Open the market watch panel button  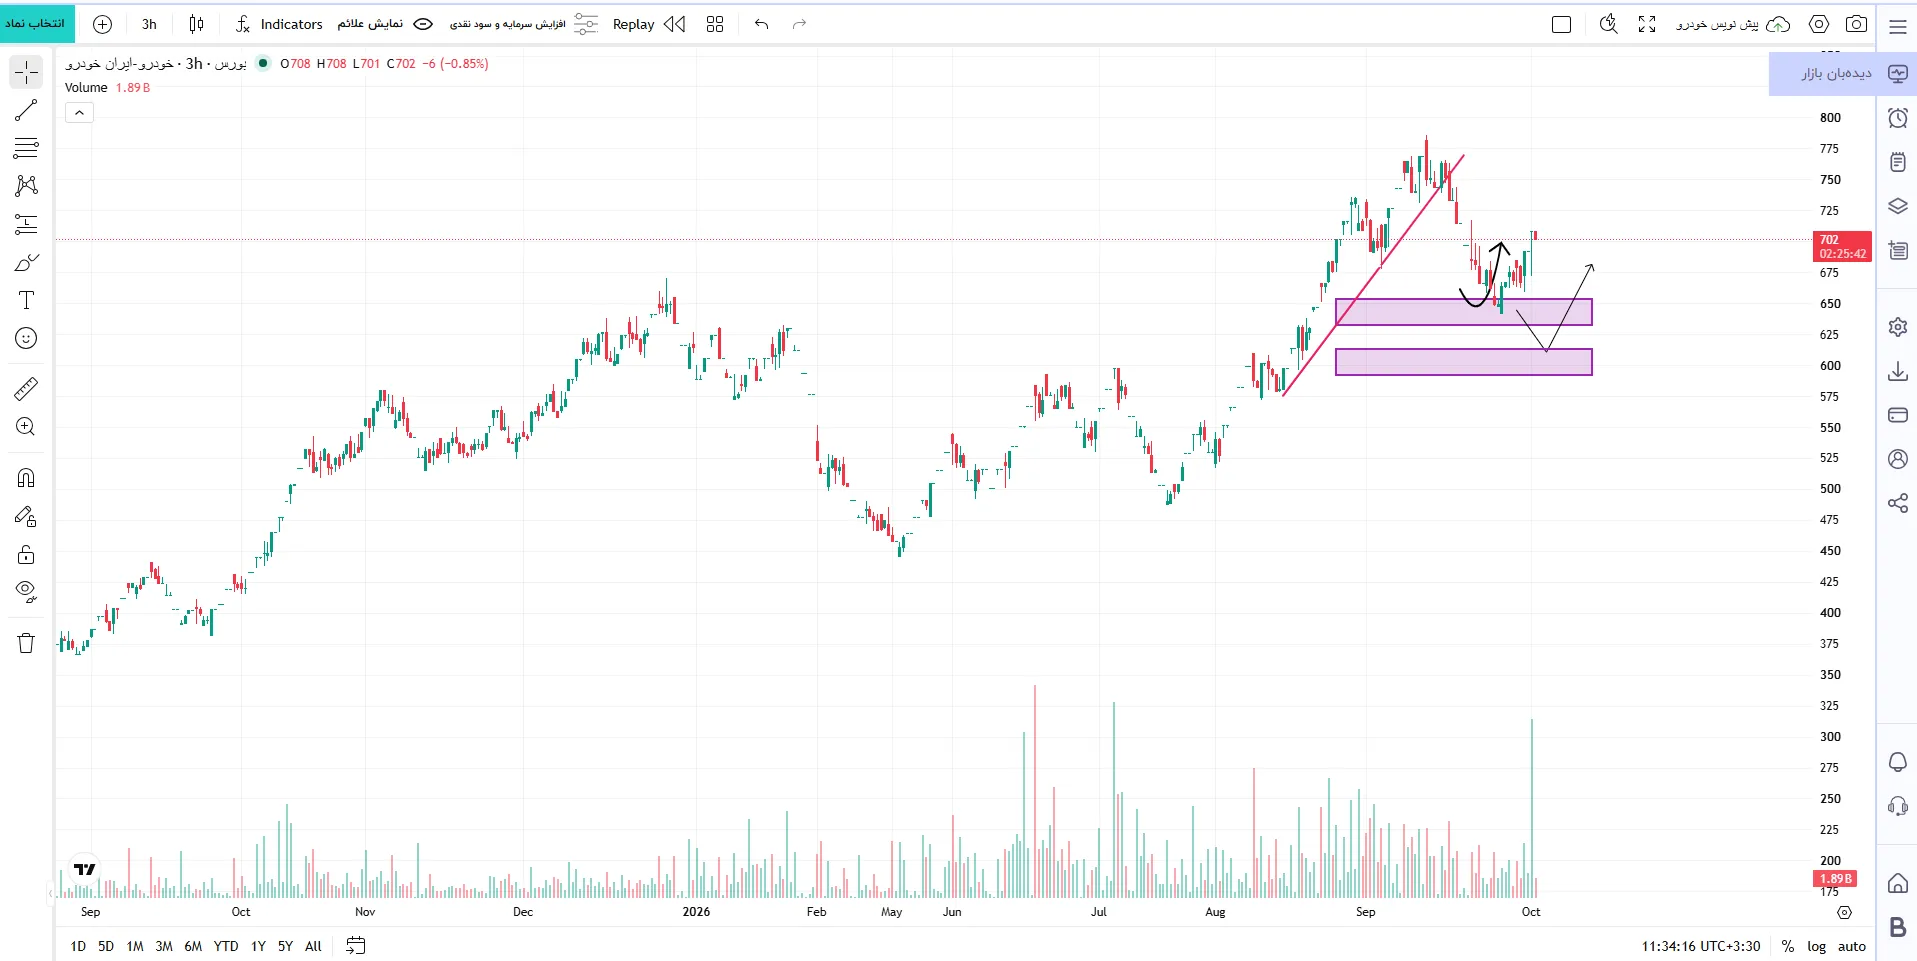click(x=1843, y=74)
